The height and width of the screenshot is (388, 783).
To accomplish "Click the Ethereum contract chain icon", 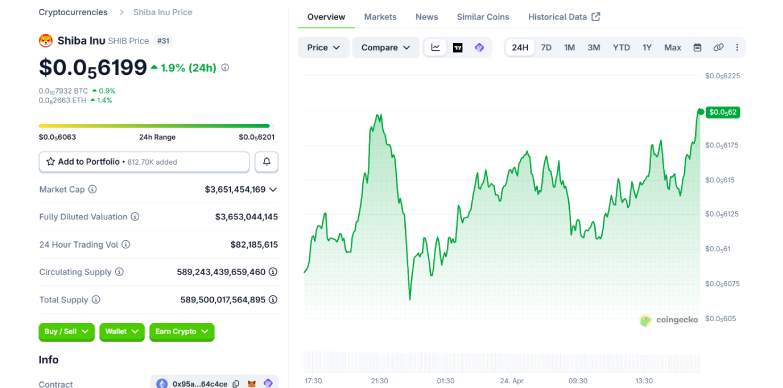I will [162, 384].
